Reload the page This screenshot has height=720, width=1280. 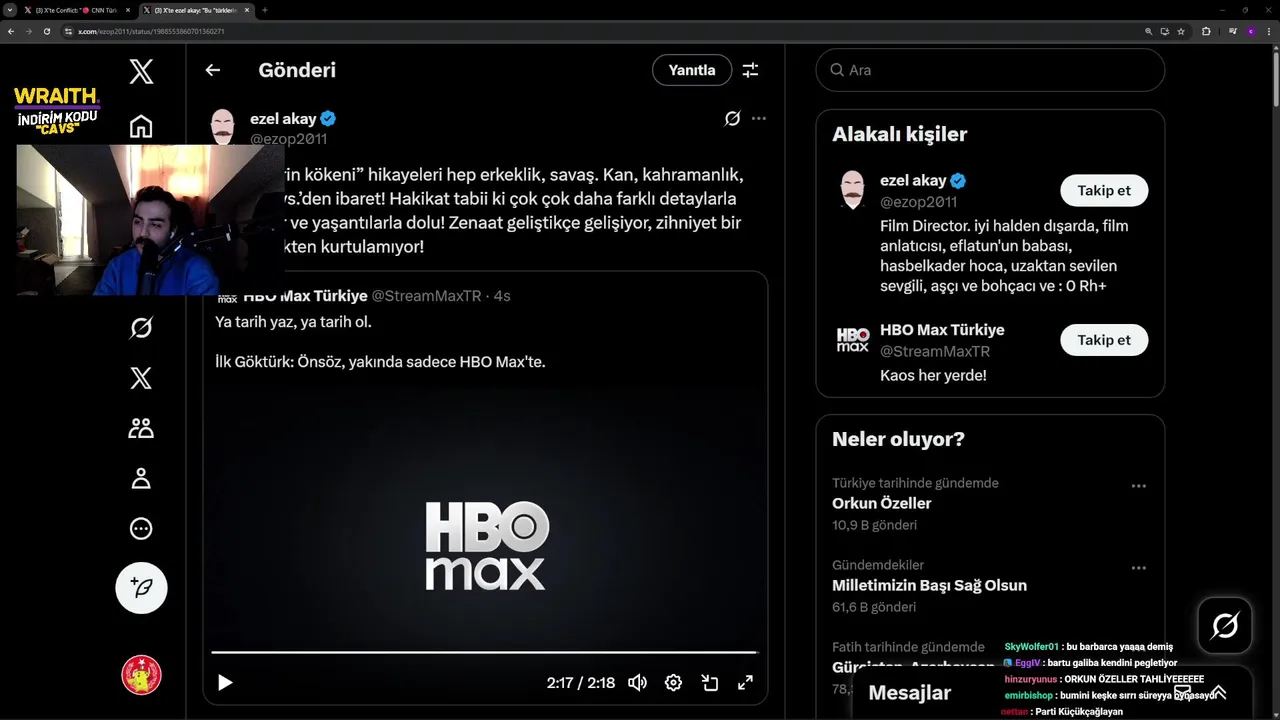tap(47, 31)
